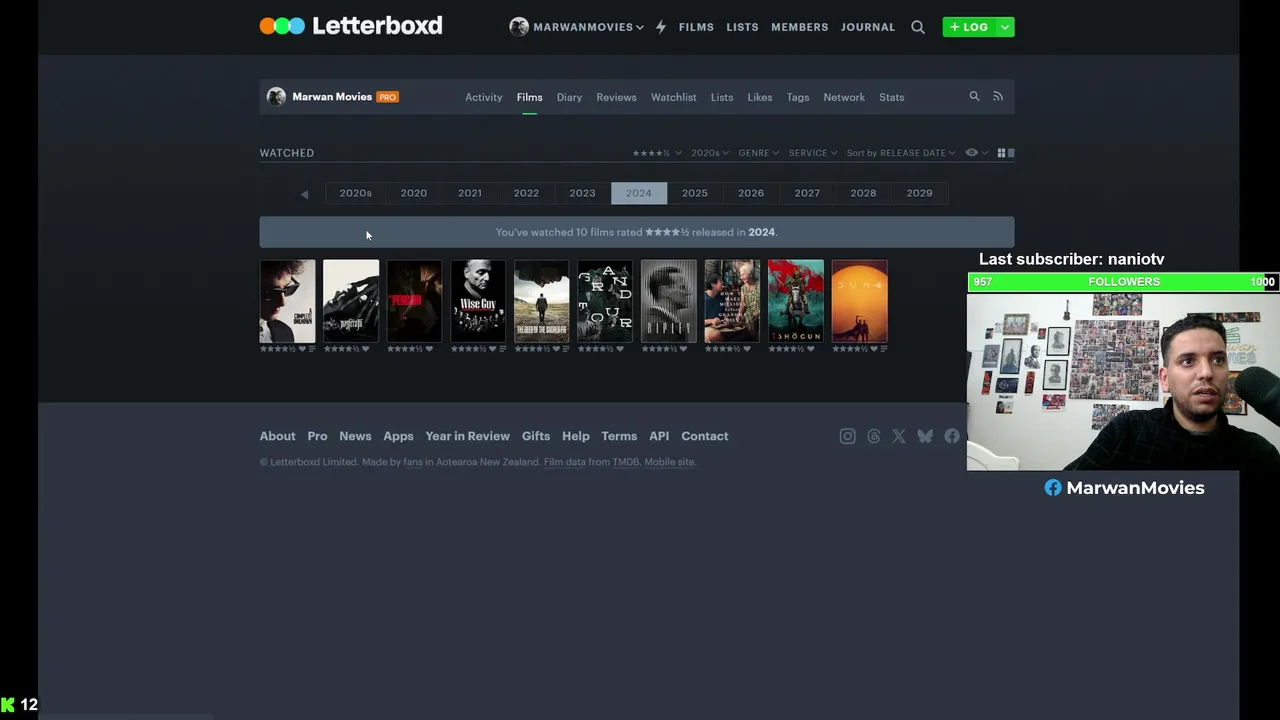This screenshot has width=1280, height=720.
Task: Open the API footer link
Action: tap(659, 436)
